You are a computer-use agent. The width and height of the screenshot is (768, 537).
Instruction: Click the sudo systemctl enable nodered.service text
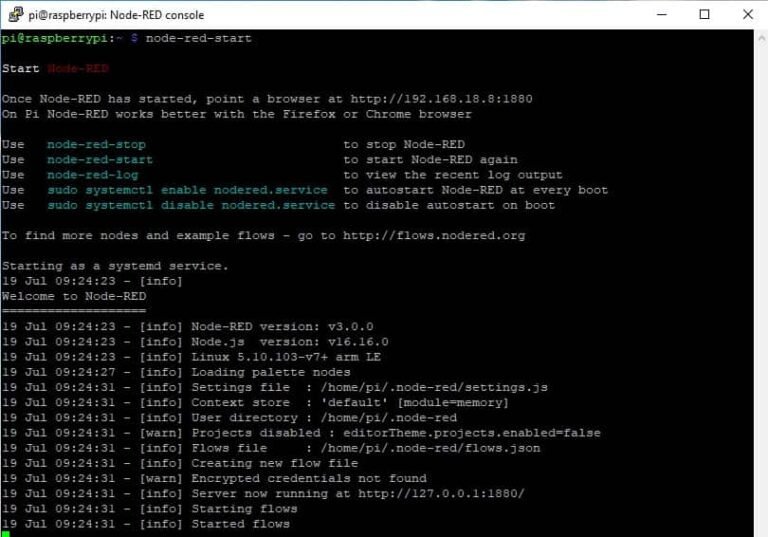tap(187, 190)
